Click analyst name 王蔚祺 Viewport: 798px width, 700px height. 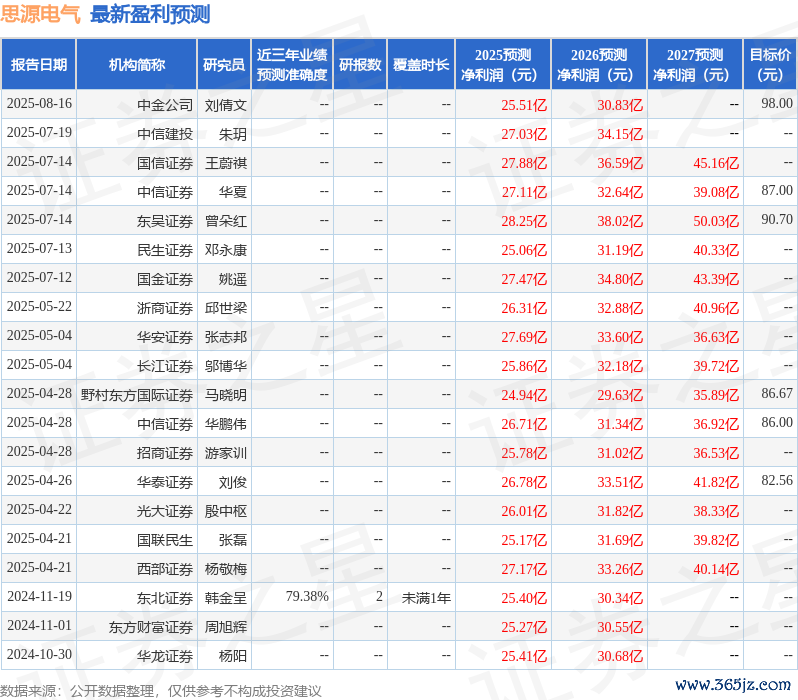coord(225,163)
